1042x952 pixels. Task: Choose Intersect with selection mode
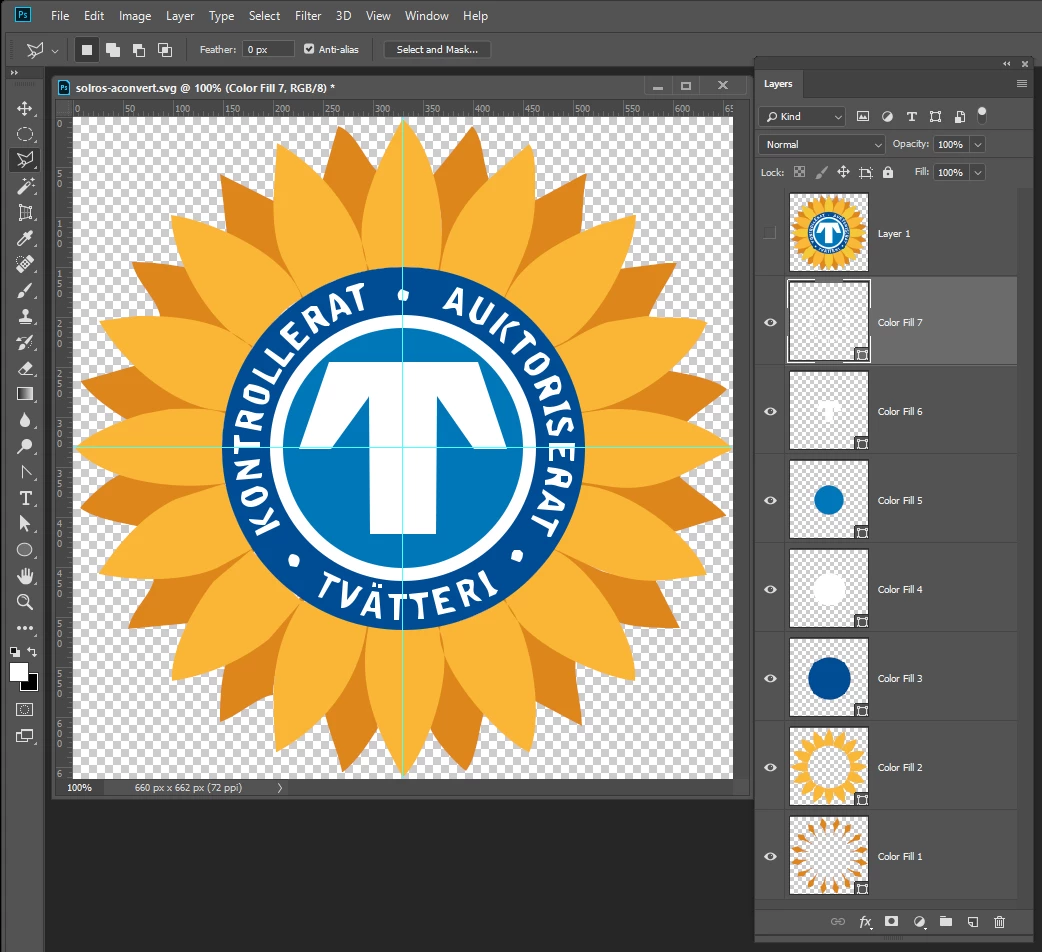tap(165, 50)
